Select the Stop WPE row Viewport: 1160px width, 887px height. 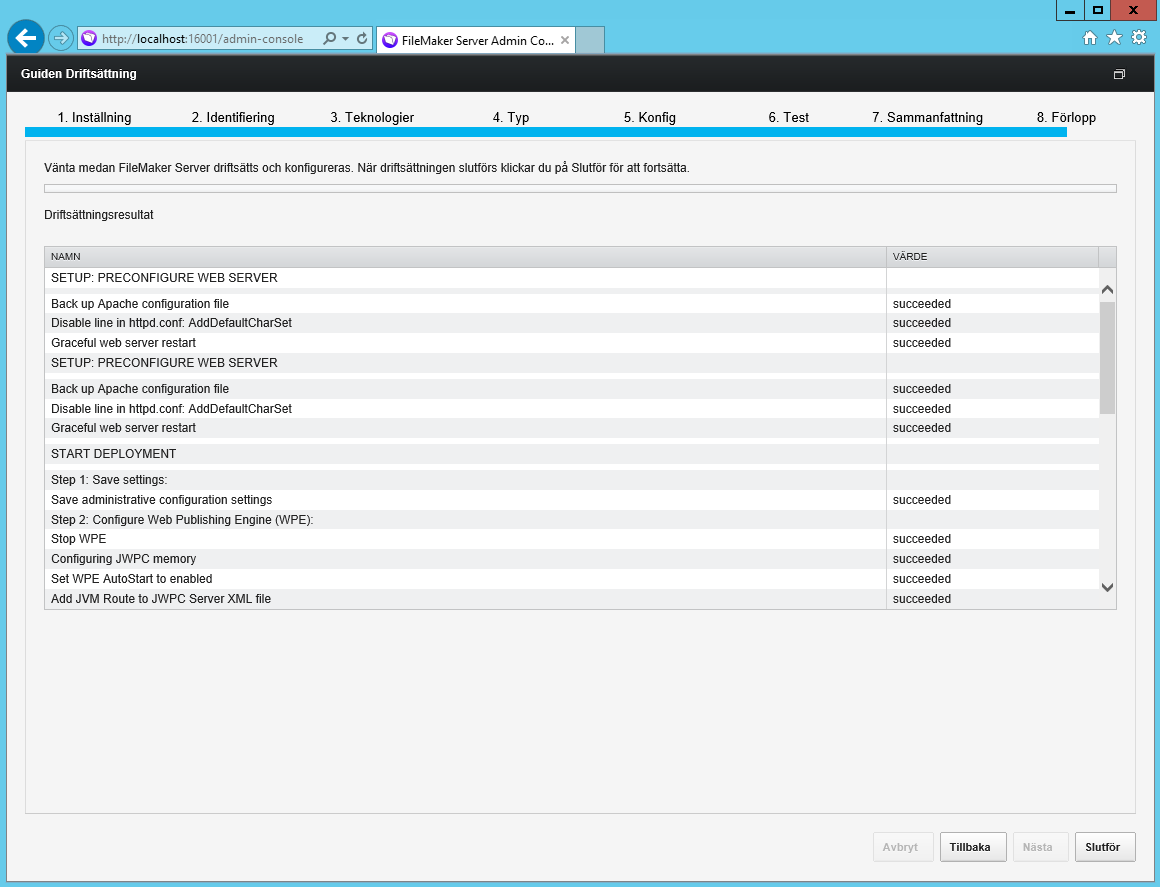(571, 539)
